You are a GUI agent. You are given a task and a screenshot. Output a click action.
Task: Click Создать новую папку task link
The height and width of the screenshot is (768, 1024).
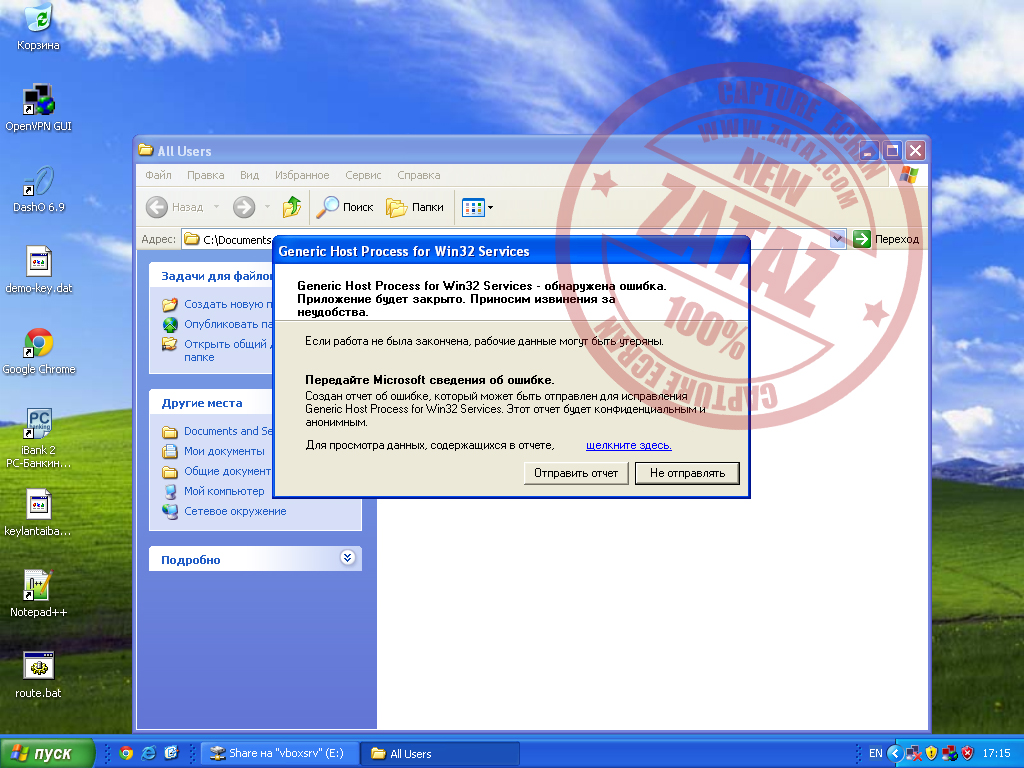(218, 304)
